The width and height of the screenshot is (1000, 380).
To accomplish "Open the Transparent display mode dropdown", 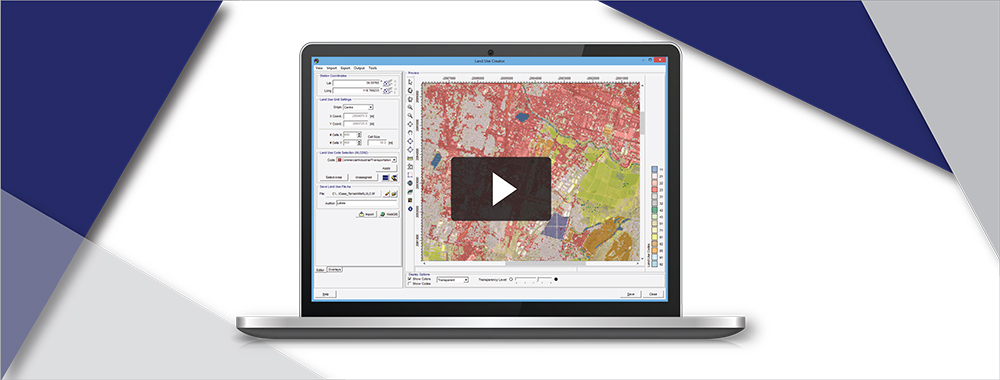I will click(x=452, y=279).
